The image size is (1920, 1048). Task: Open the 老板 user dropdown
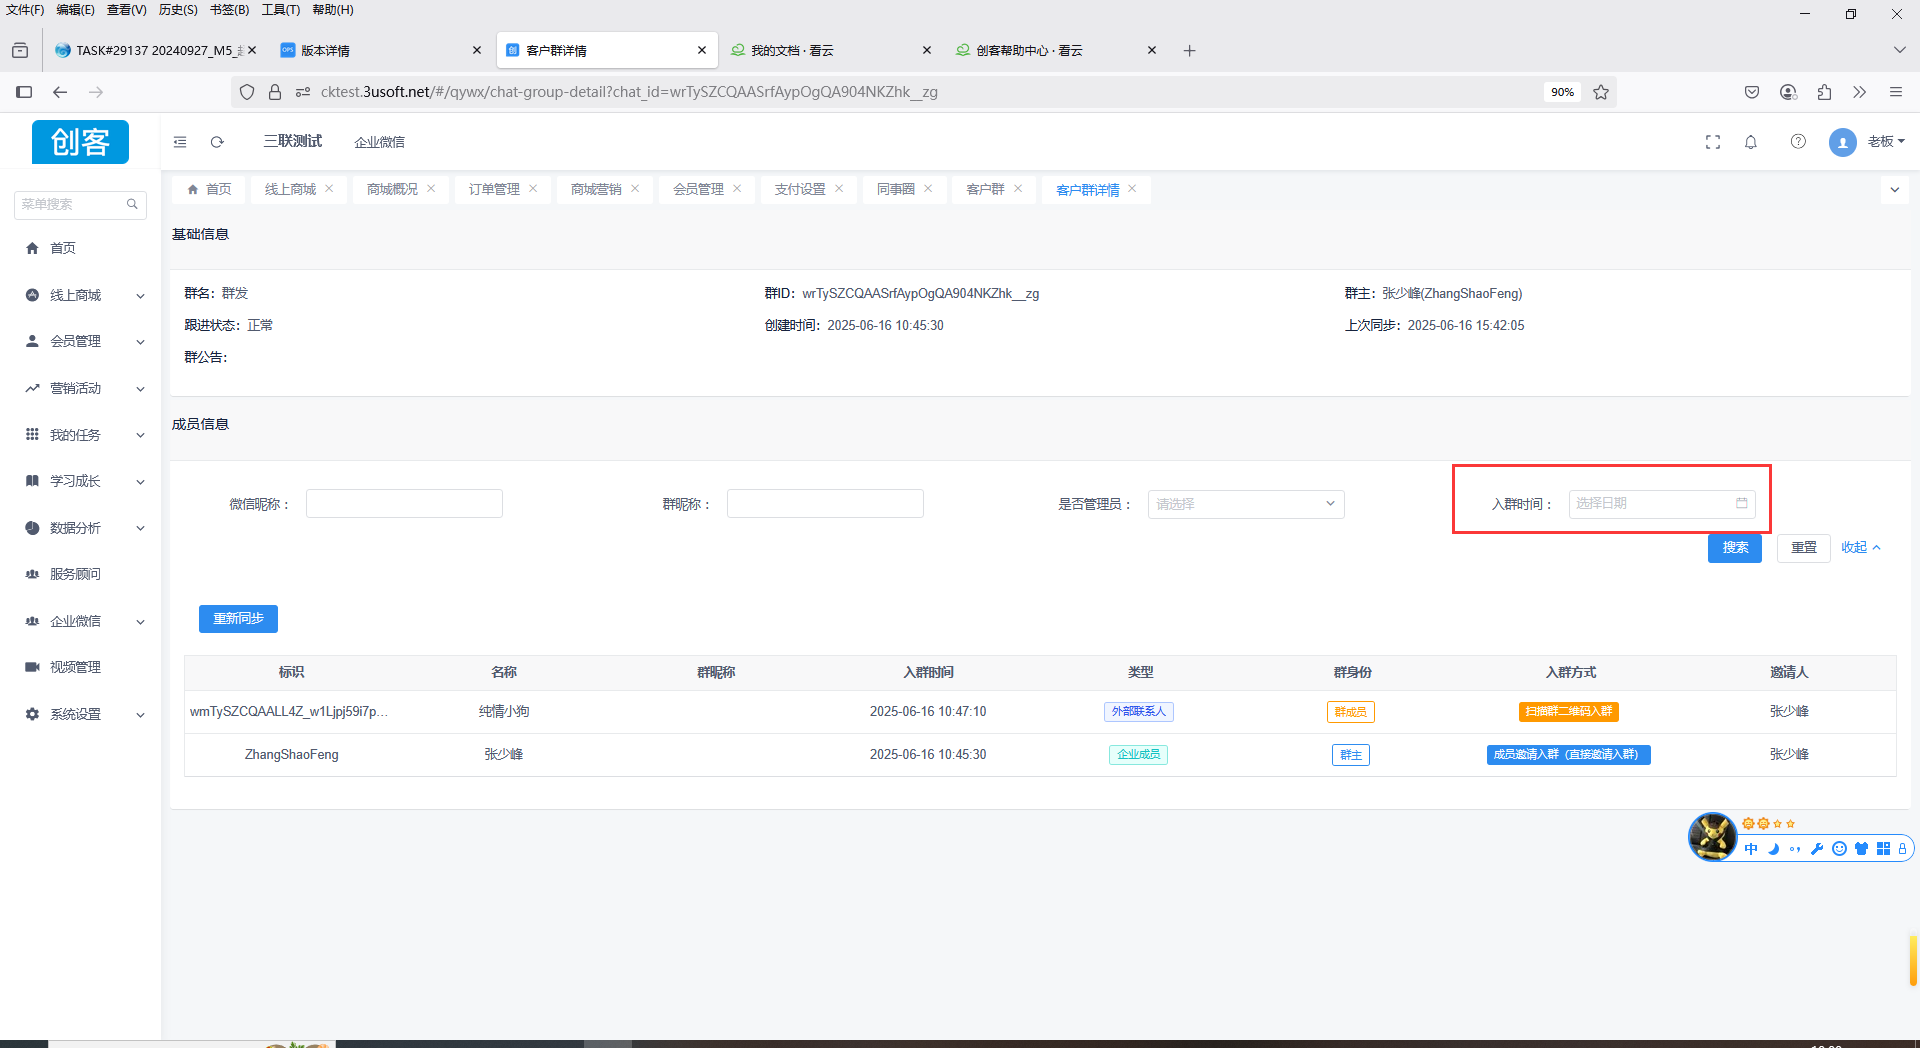(x=1885, y=142)
